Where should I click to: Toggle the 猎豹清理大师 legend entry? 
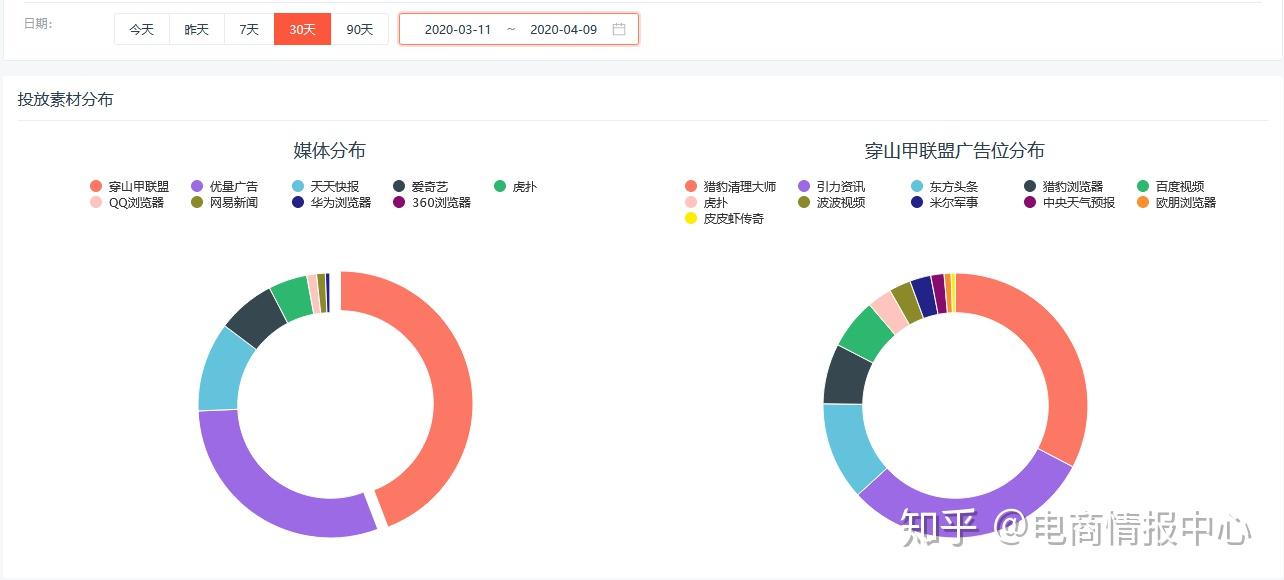pos(730,186)
